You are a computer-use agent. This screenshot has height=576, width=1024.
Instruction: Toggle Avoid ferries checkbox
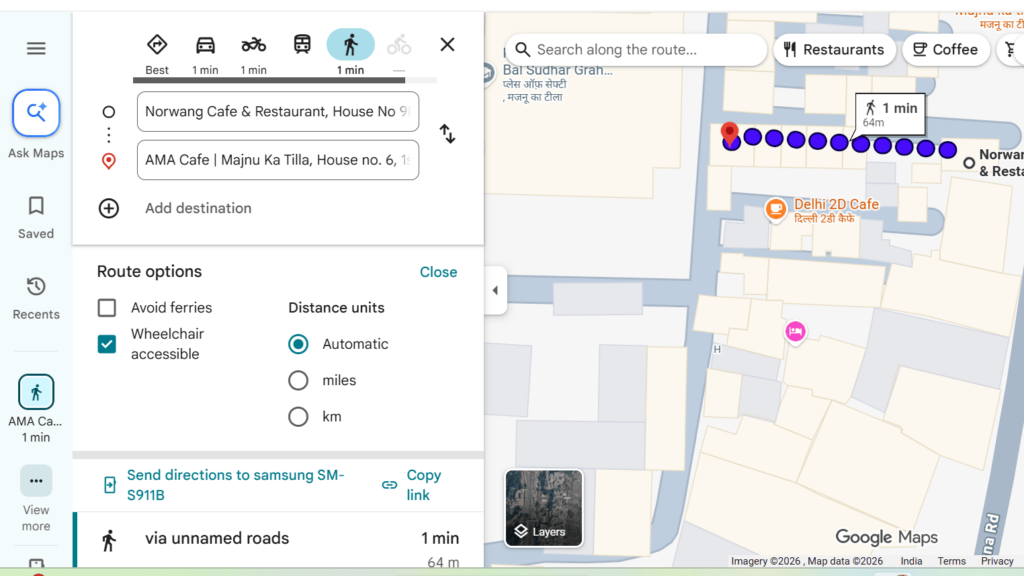click(106, 308)
